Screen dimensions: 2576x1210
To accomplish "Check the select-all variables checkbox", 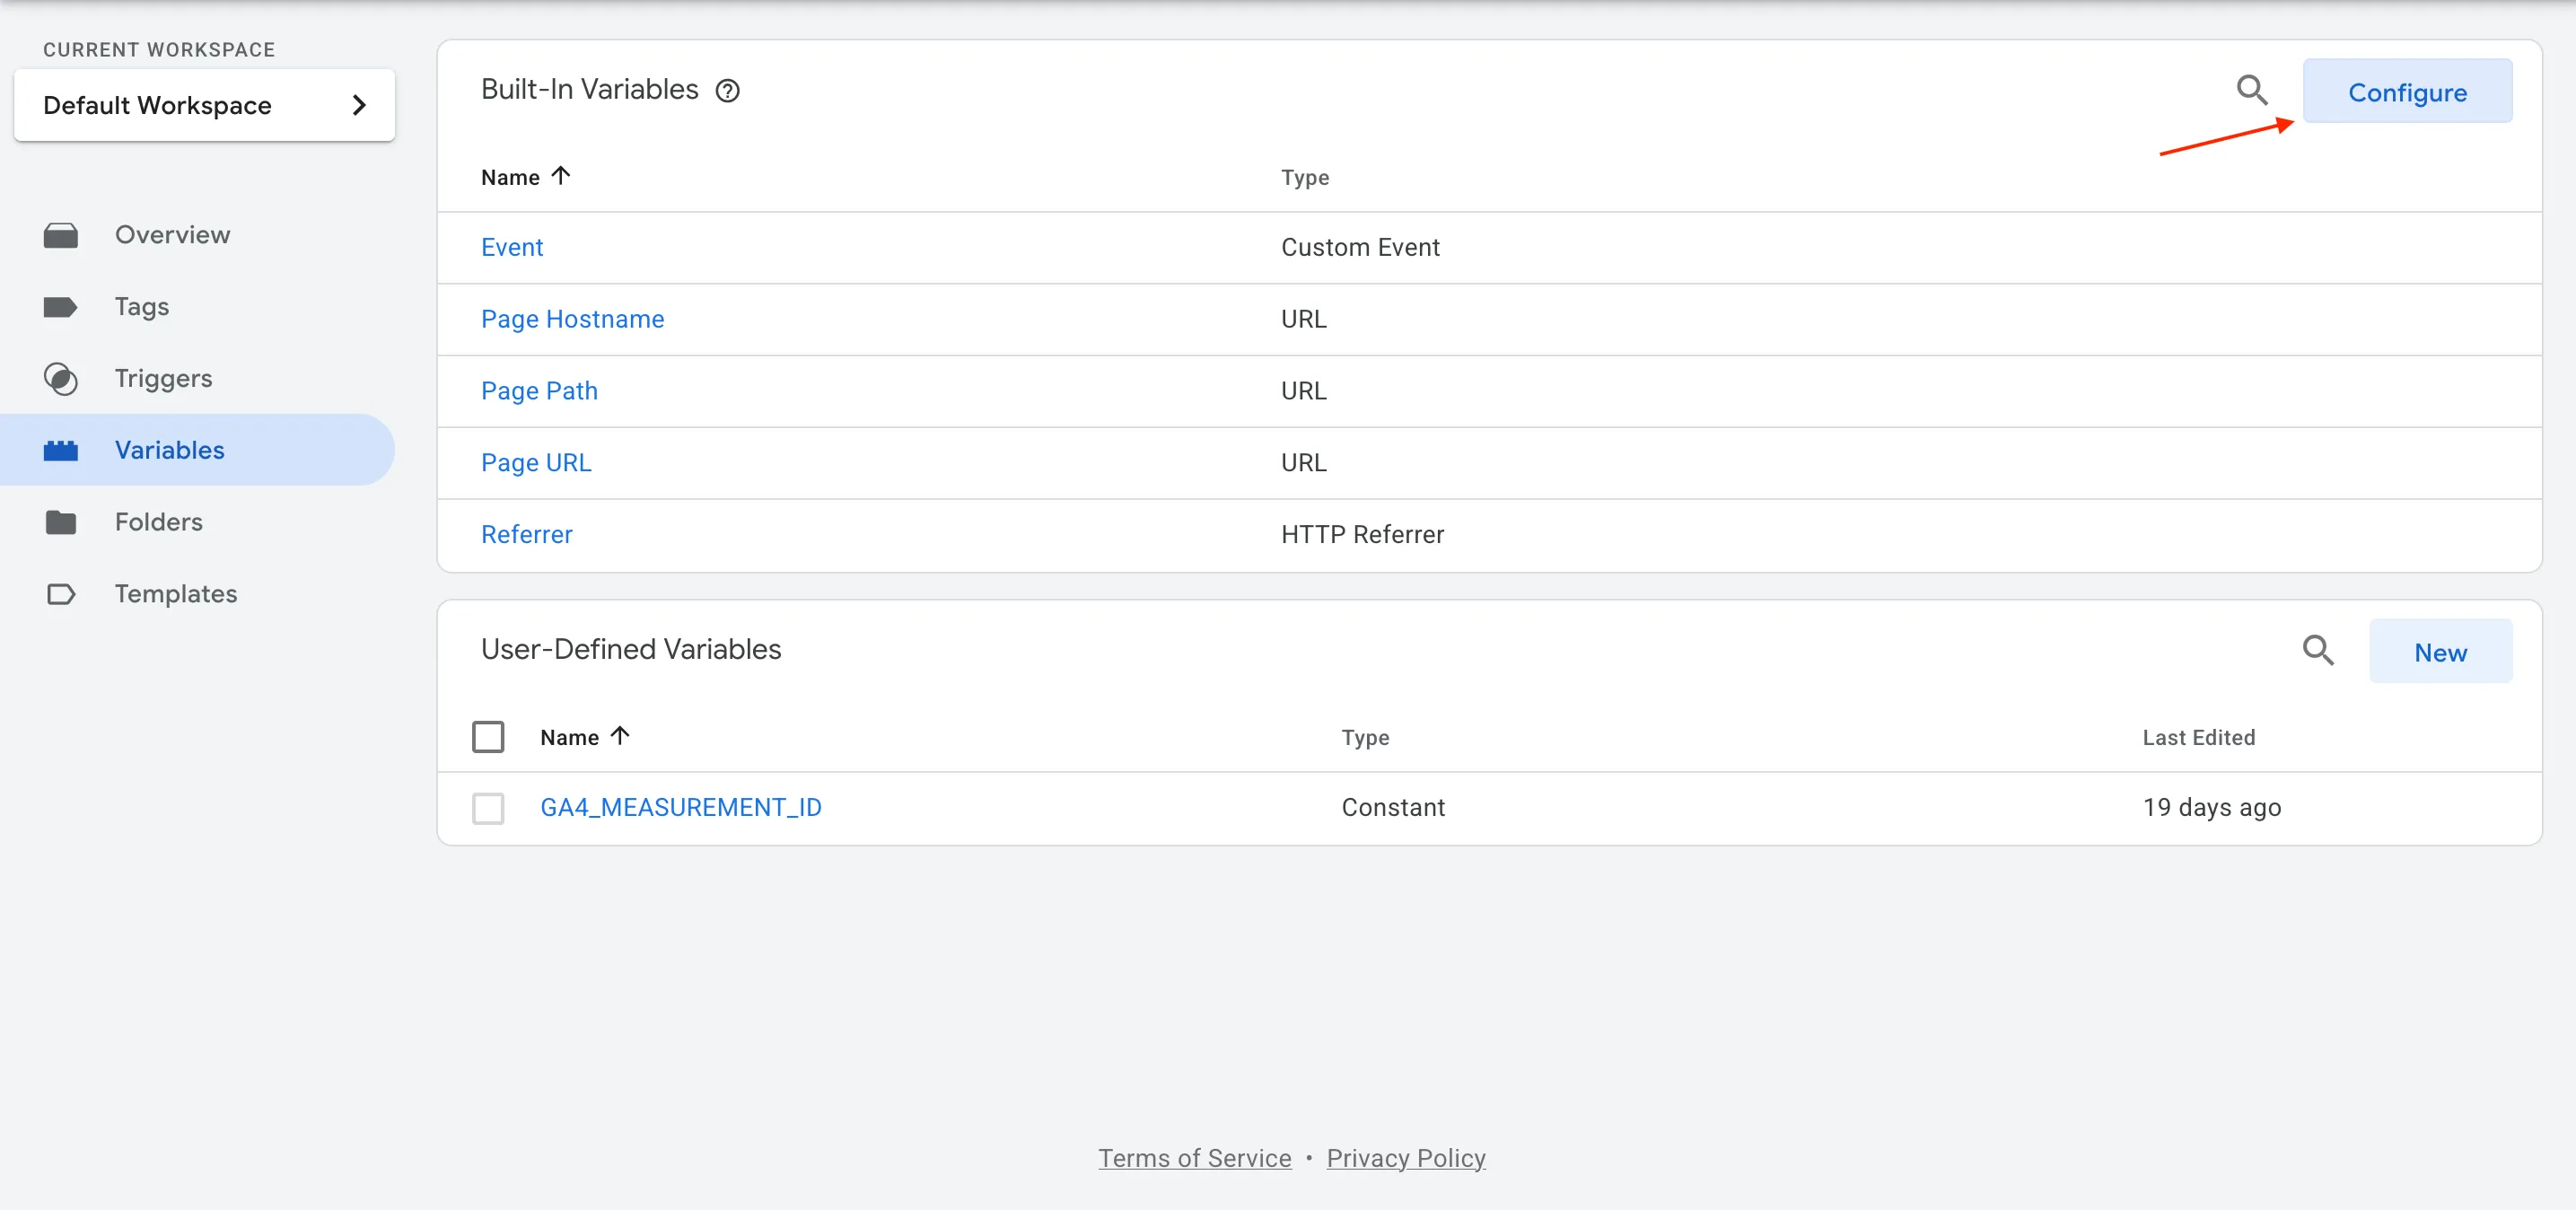I will (x=488, y=736).
